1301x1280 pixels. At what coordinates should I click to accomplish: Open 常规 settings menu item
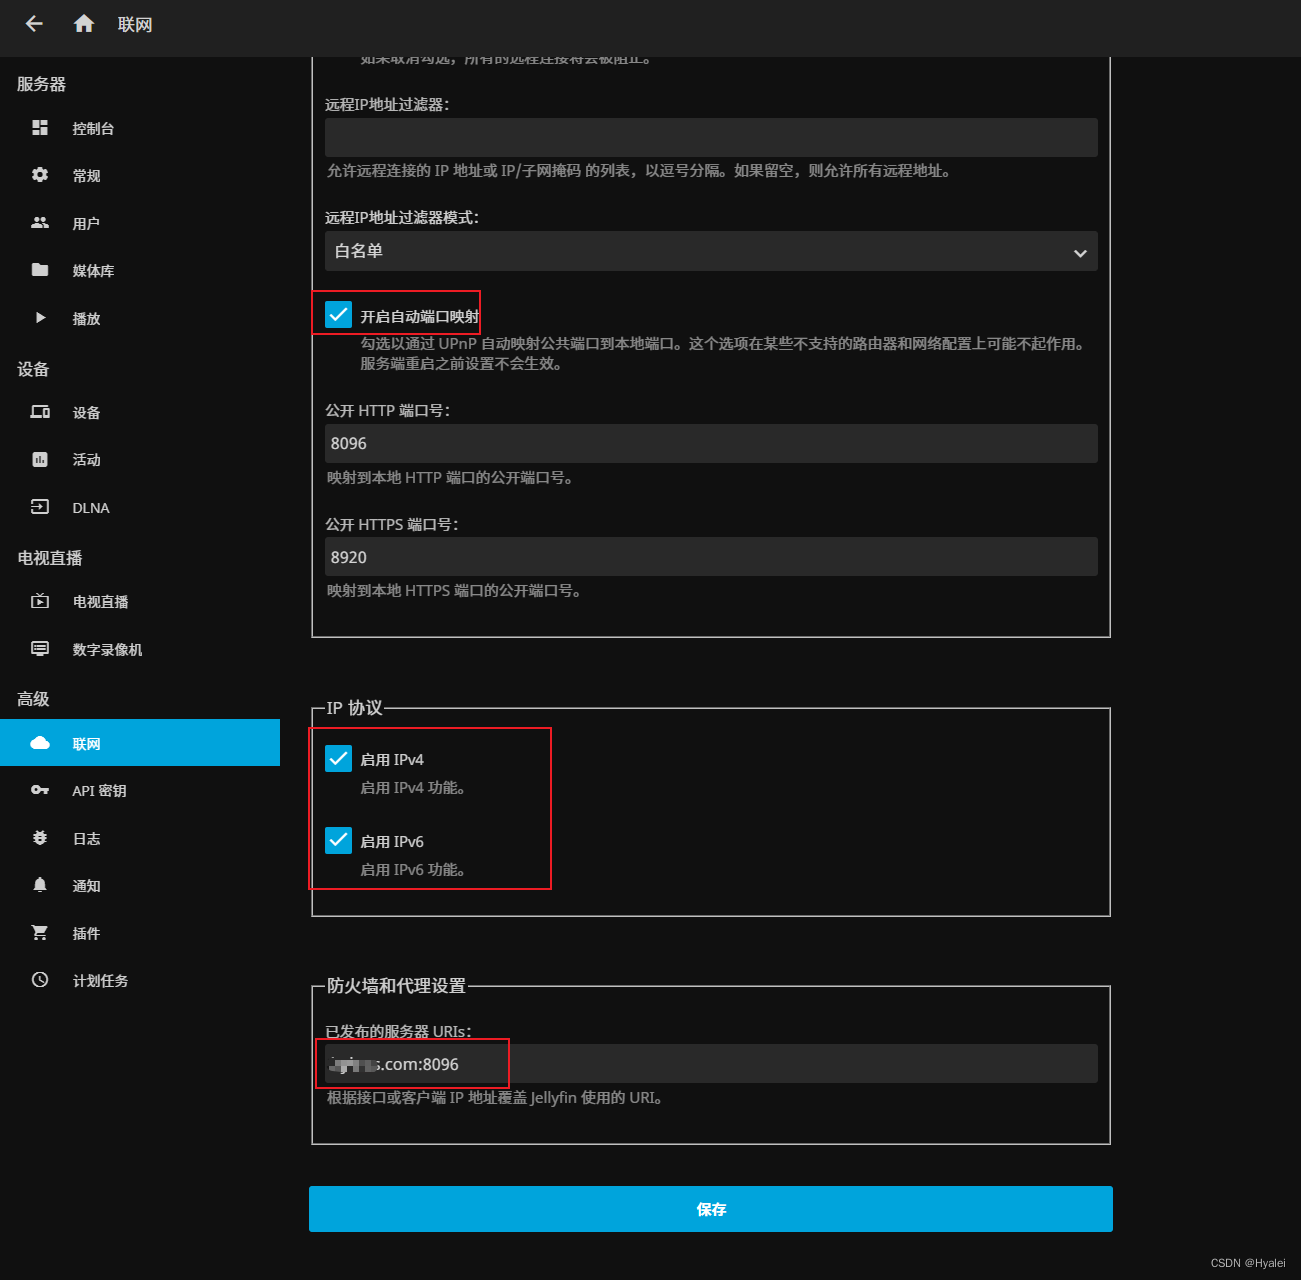[140, 175]
